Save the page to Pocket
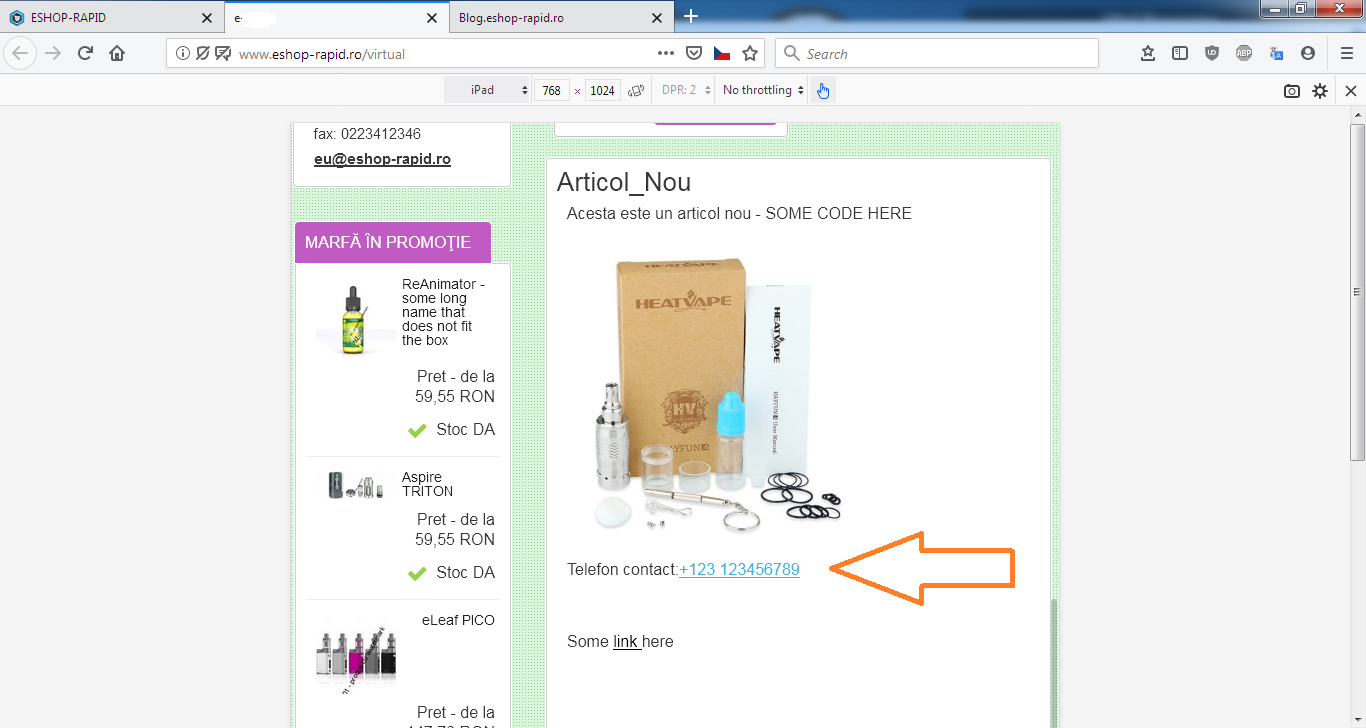Screen dimensions: 1366x728 click(694, 54)
